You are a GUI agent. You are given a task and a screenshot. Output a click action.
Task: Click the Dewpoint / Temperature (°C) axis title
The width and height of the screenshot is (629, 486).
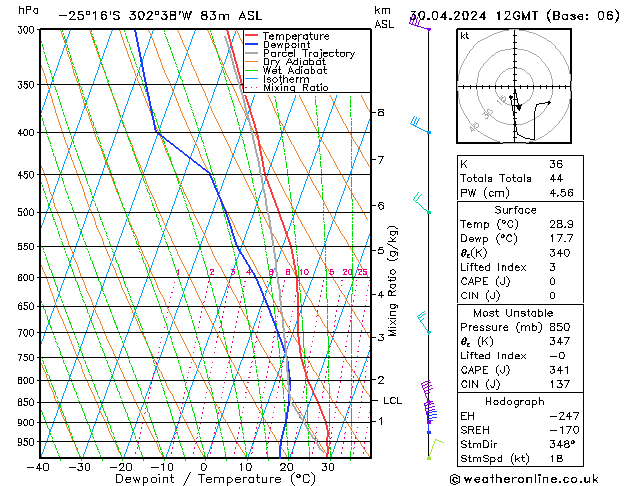[215, 479]
